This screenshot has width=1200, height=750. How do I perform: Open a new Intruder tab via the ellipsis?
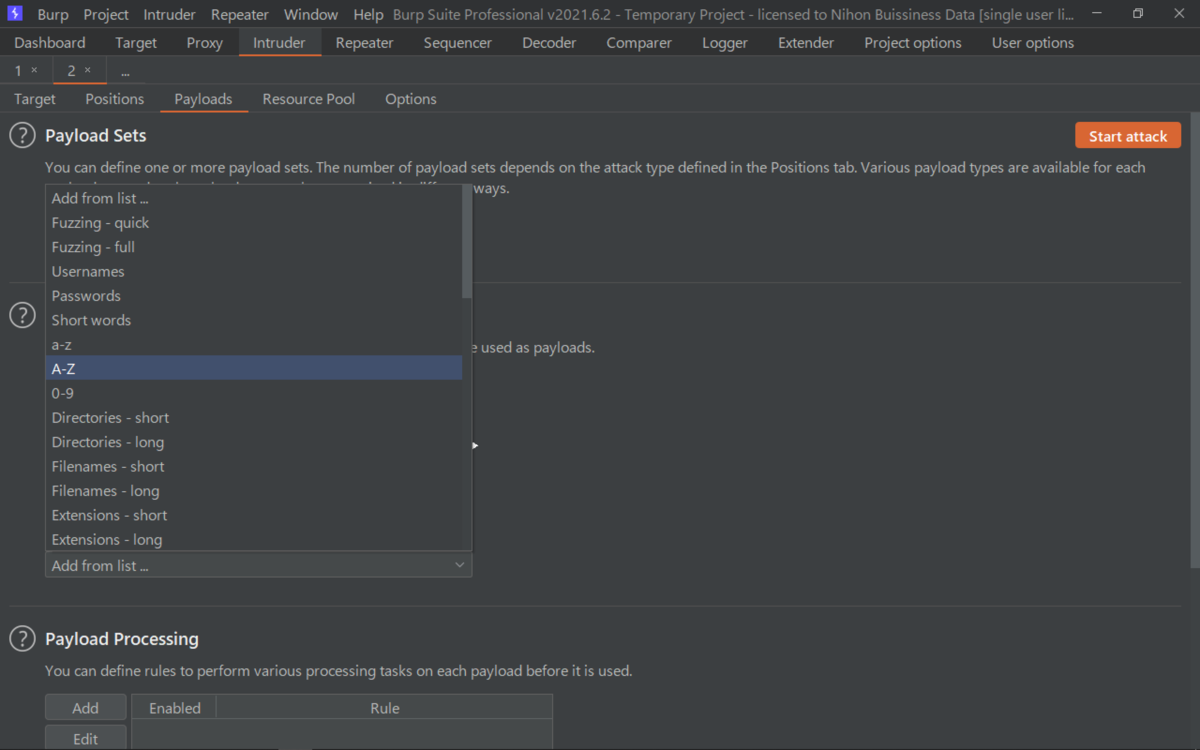coord(125,71)
